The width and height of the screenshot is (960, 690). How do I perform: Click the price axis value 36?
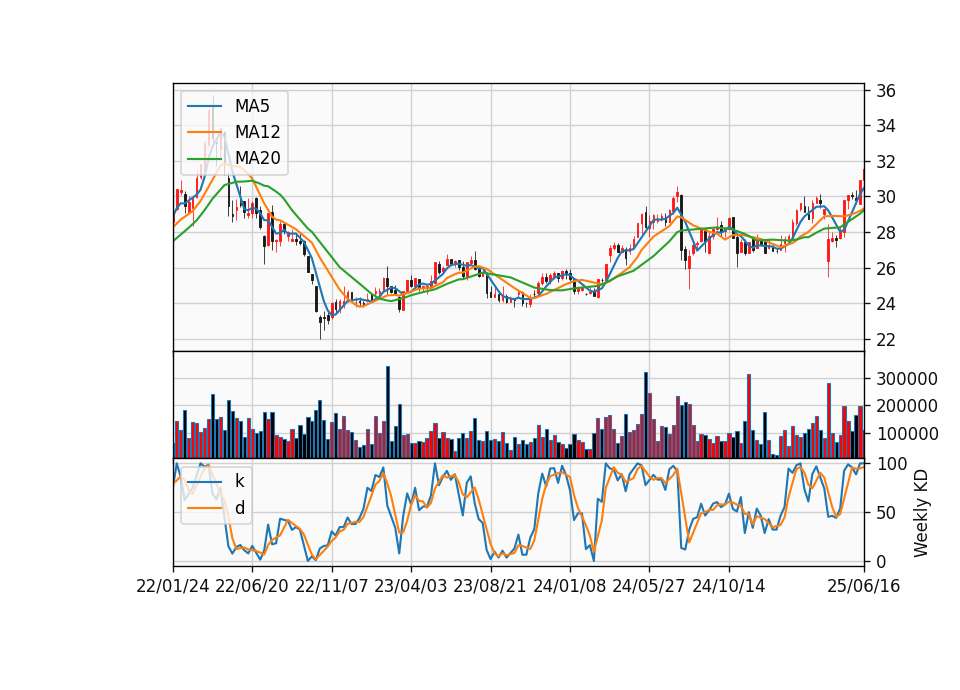(885, 91)
